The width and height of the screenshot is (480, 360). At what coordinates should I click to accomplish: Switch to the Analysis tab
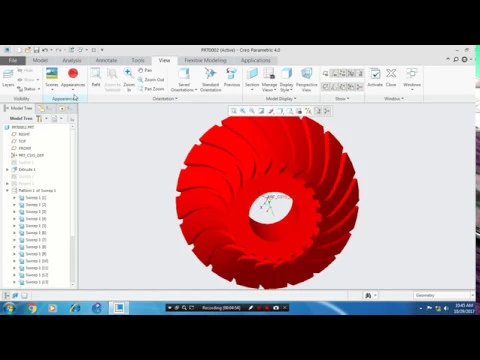click(72, 60)
